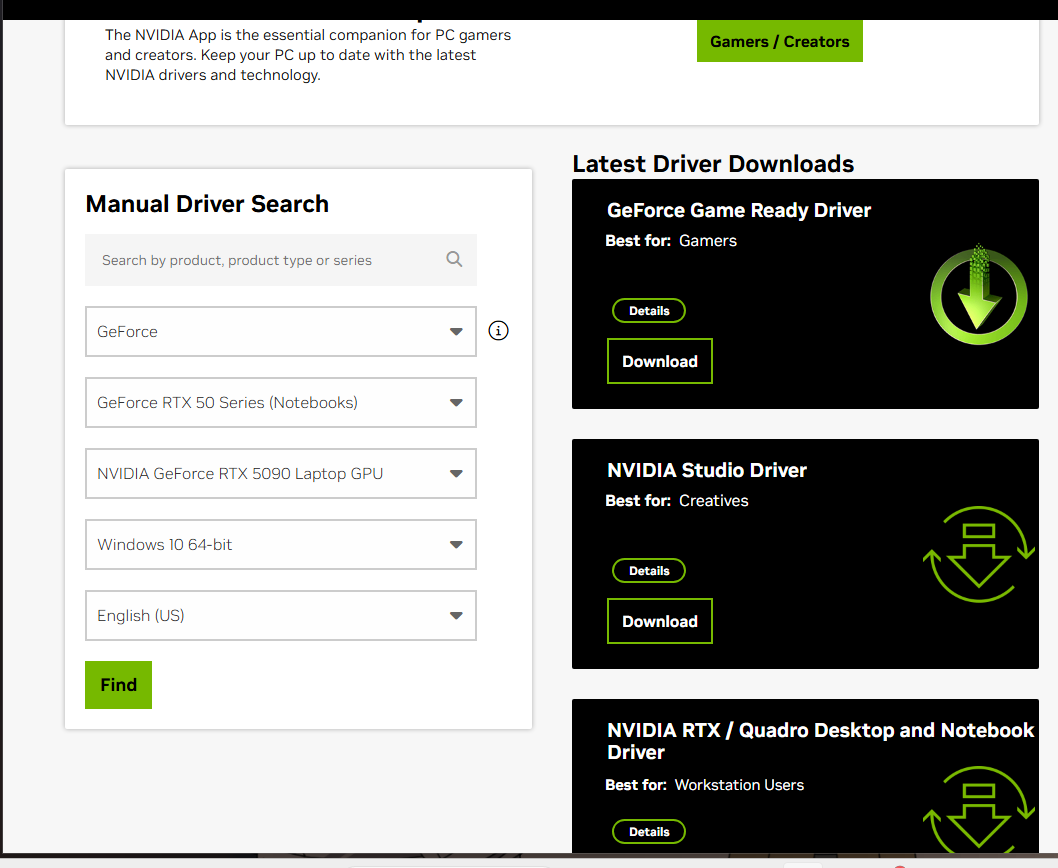Expand the GeForce RTX 50 Series (Notebooks) dropdown

pos(280,403)
